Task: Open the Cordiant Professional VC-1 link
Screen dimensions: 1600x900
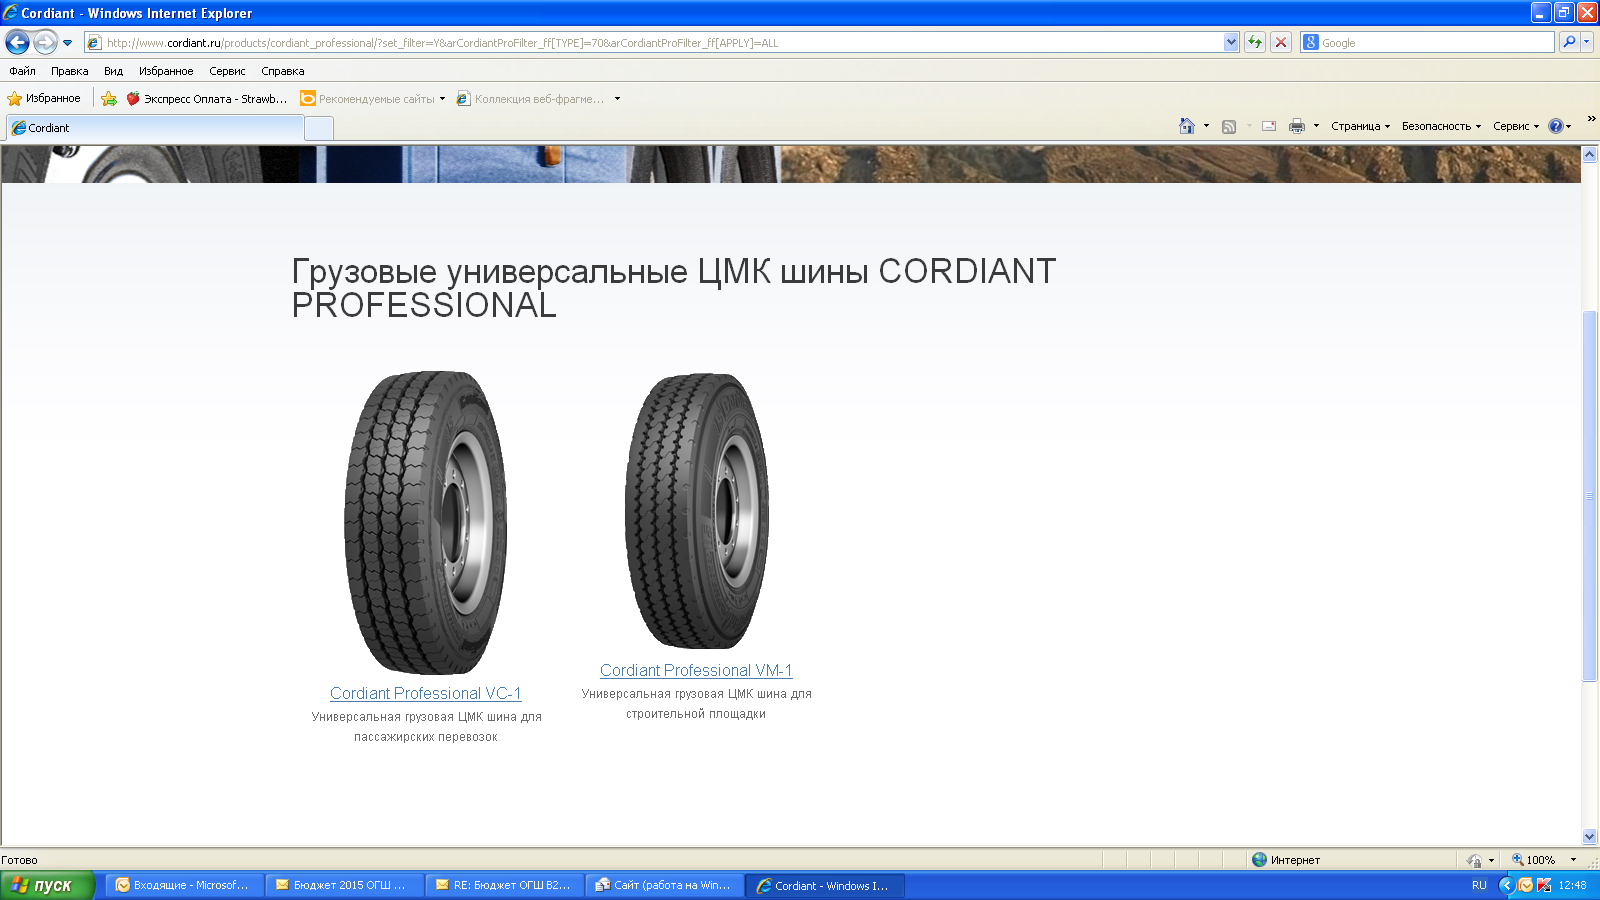Action: coord(426,693)
